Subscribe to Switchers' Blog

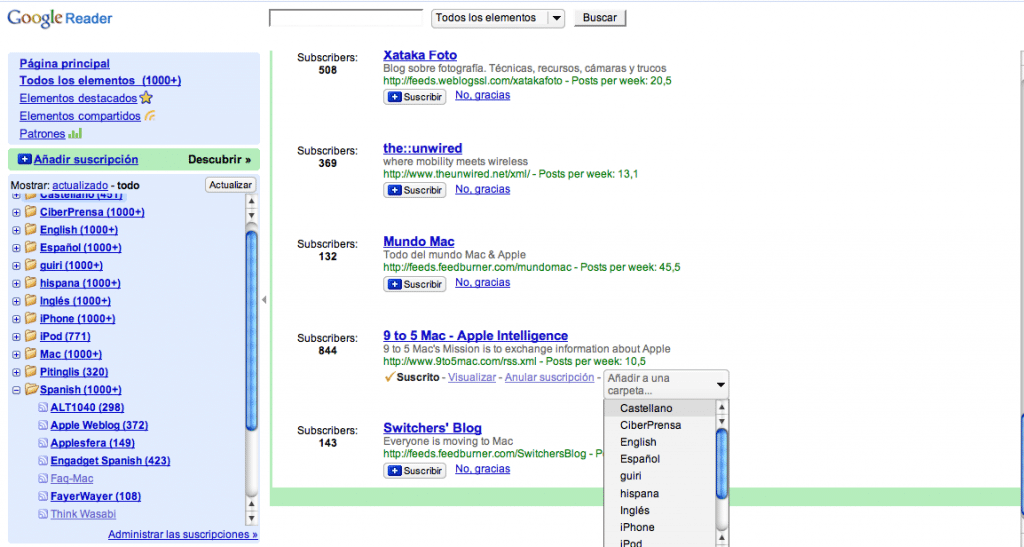tap(415, 470)
